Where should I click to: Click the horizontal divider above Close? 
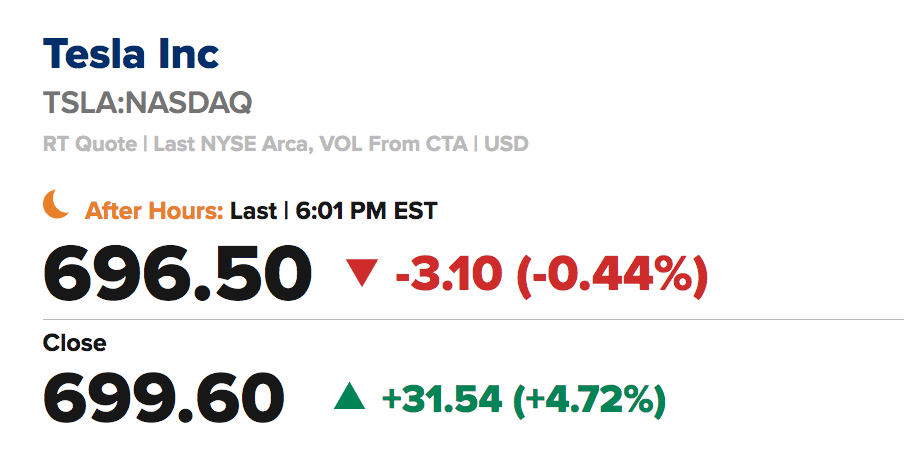click(x=473, y=319)
